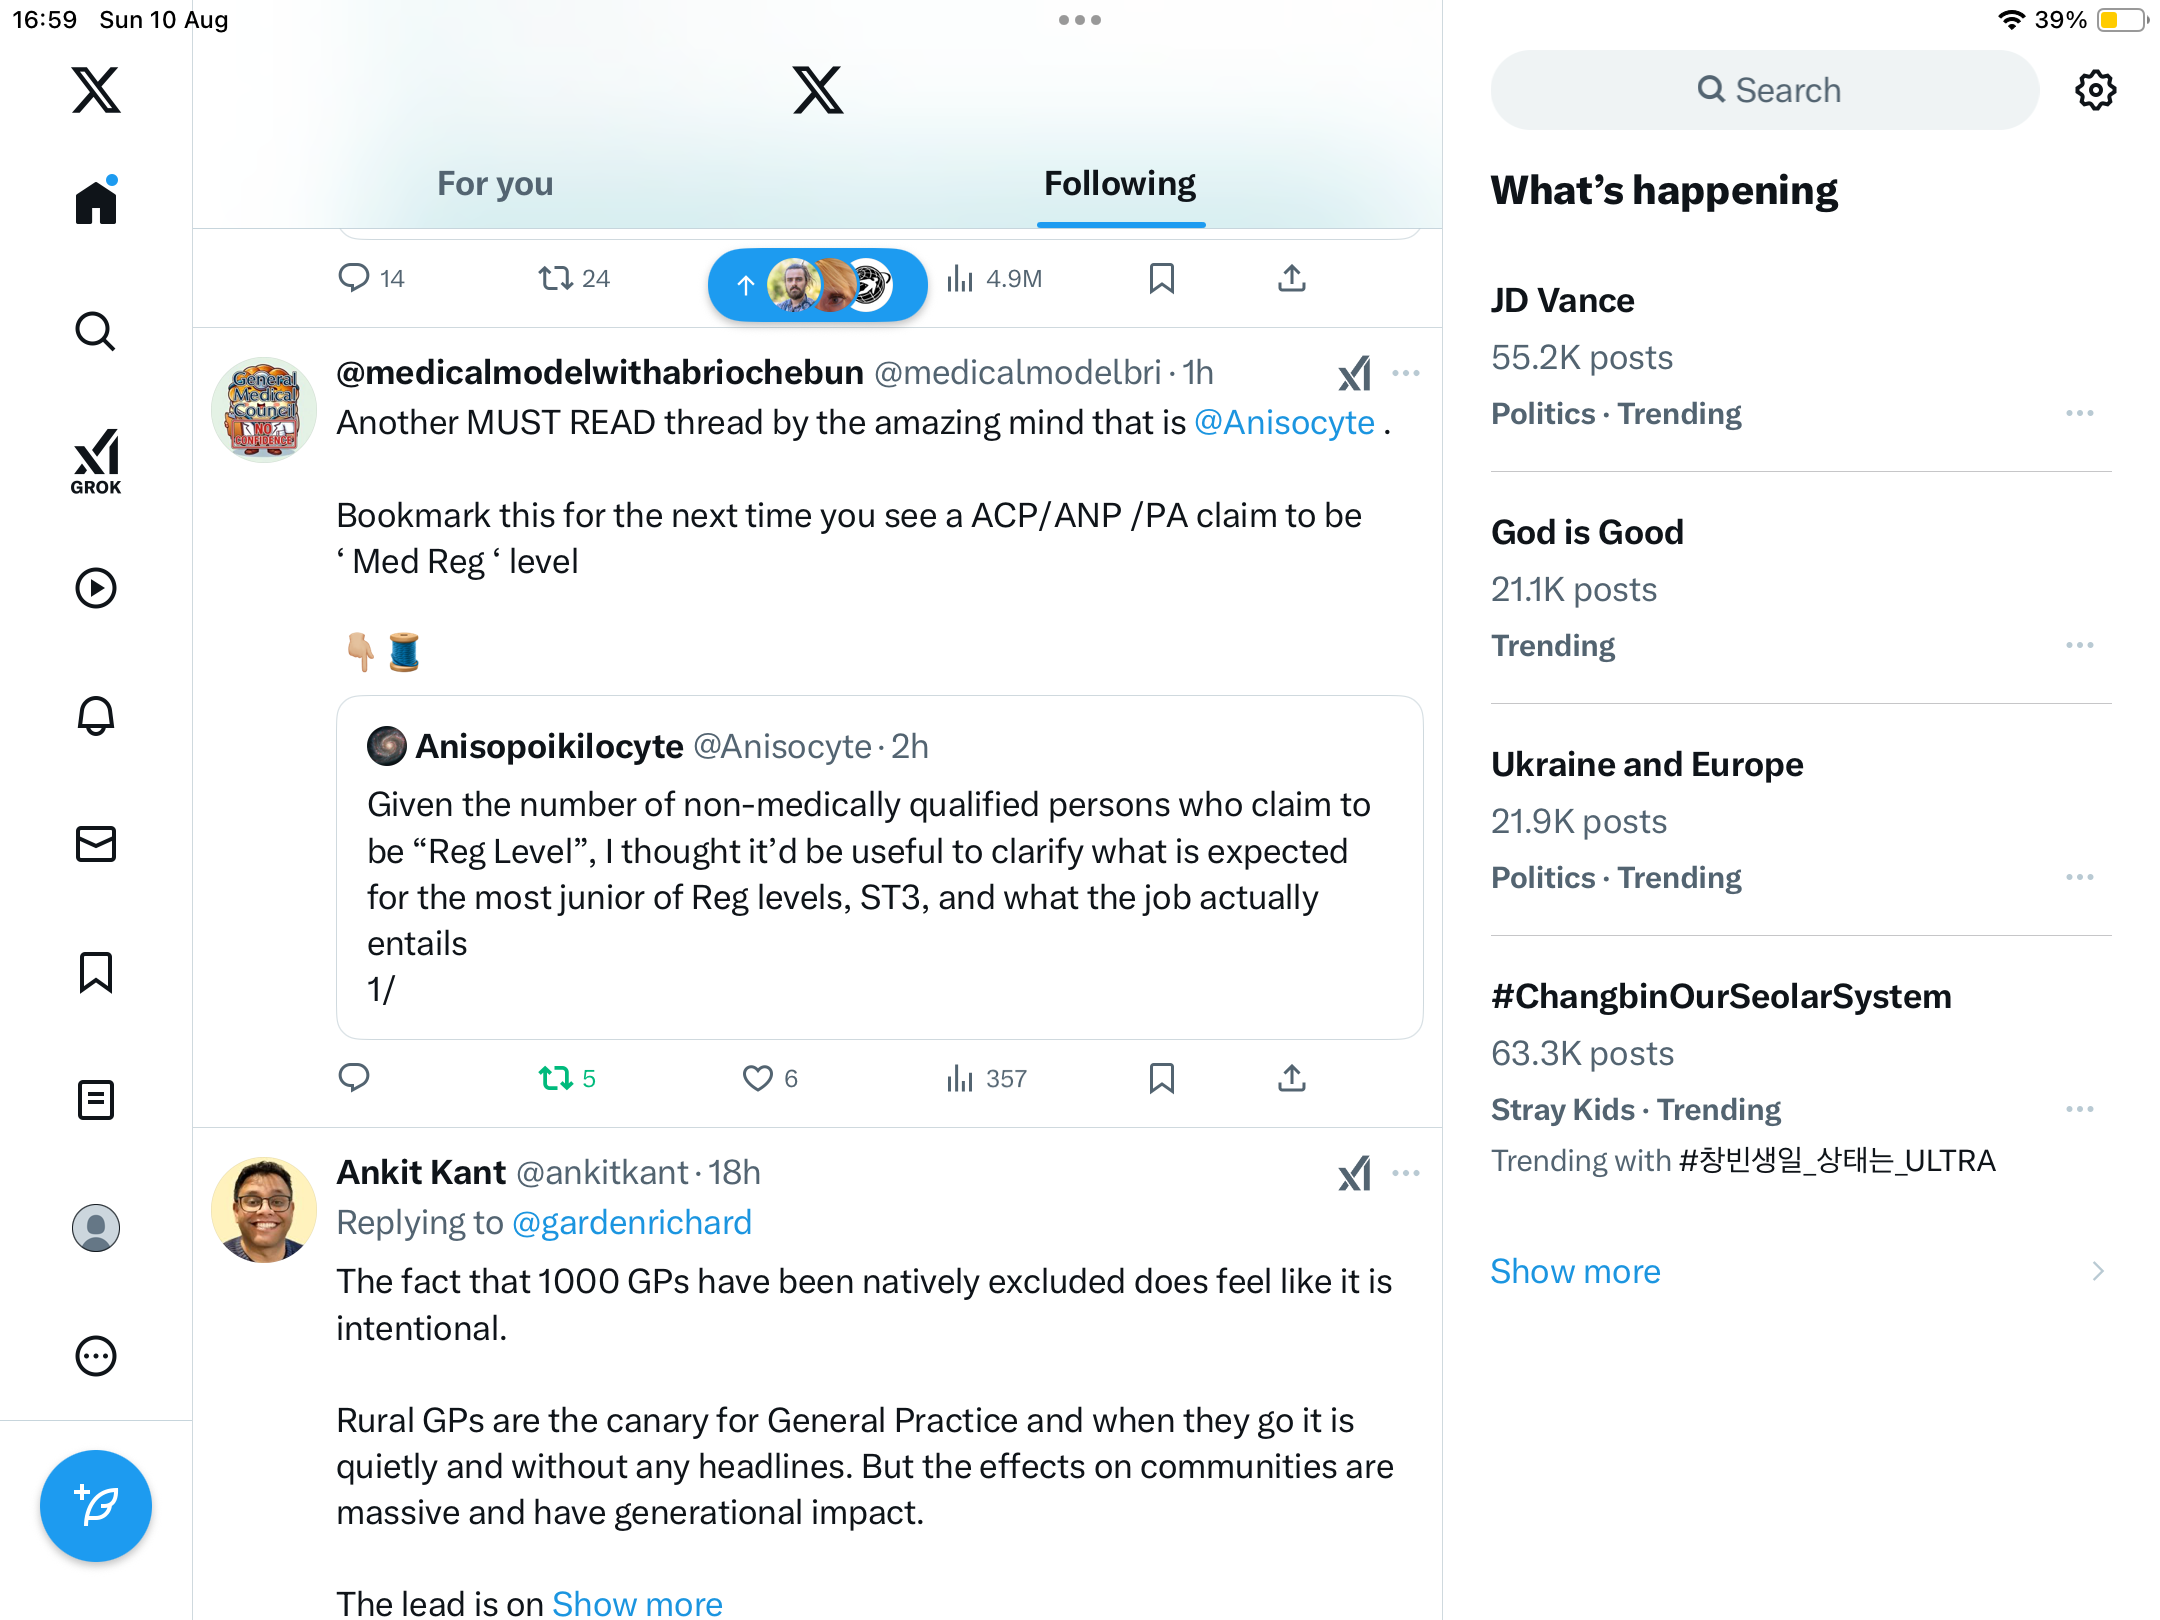Open Grok from the sidebar

pyautogui.click(x=96, y=462)
